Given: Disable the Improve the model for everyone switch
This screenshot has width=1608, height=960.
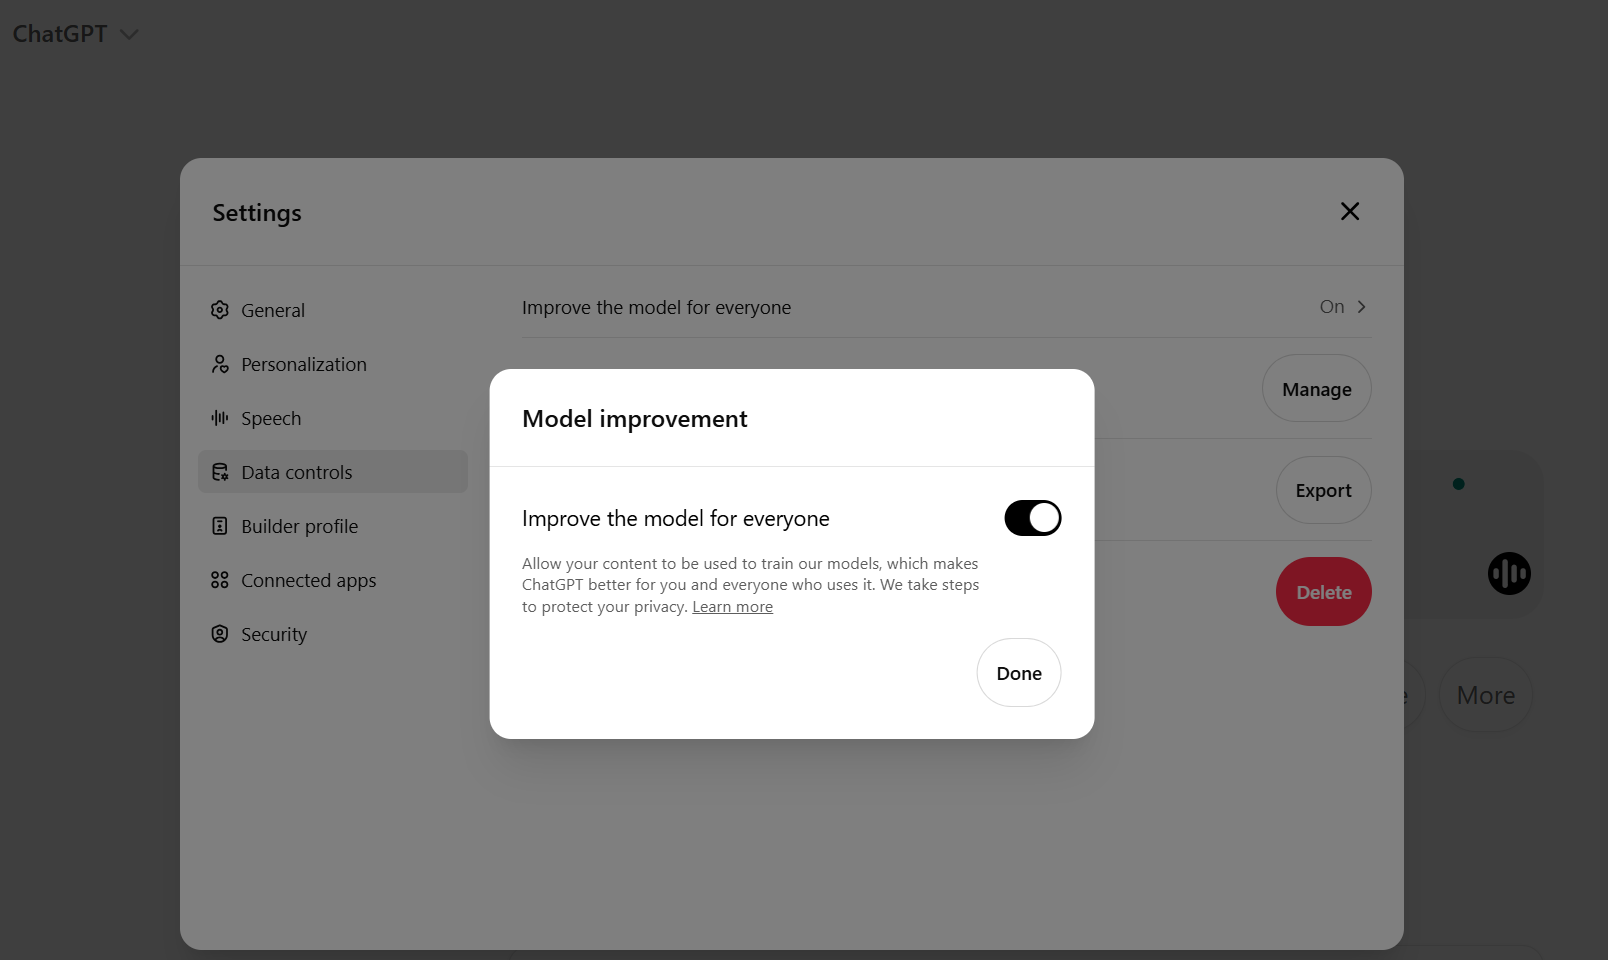Looking at the screenshot, I should click(1032, 518).
